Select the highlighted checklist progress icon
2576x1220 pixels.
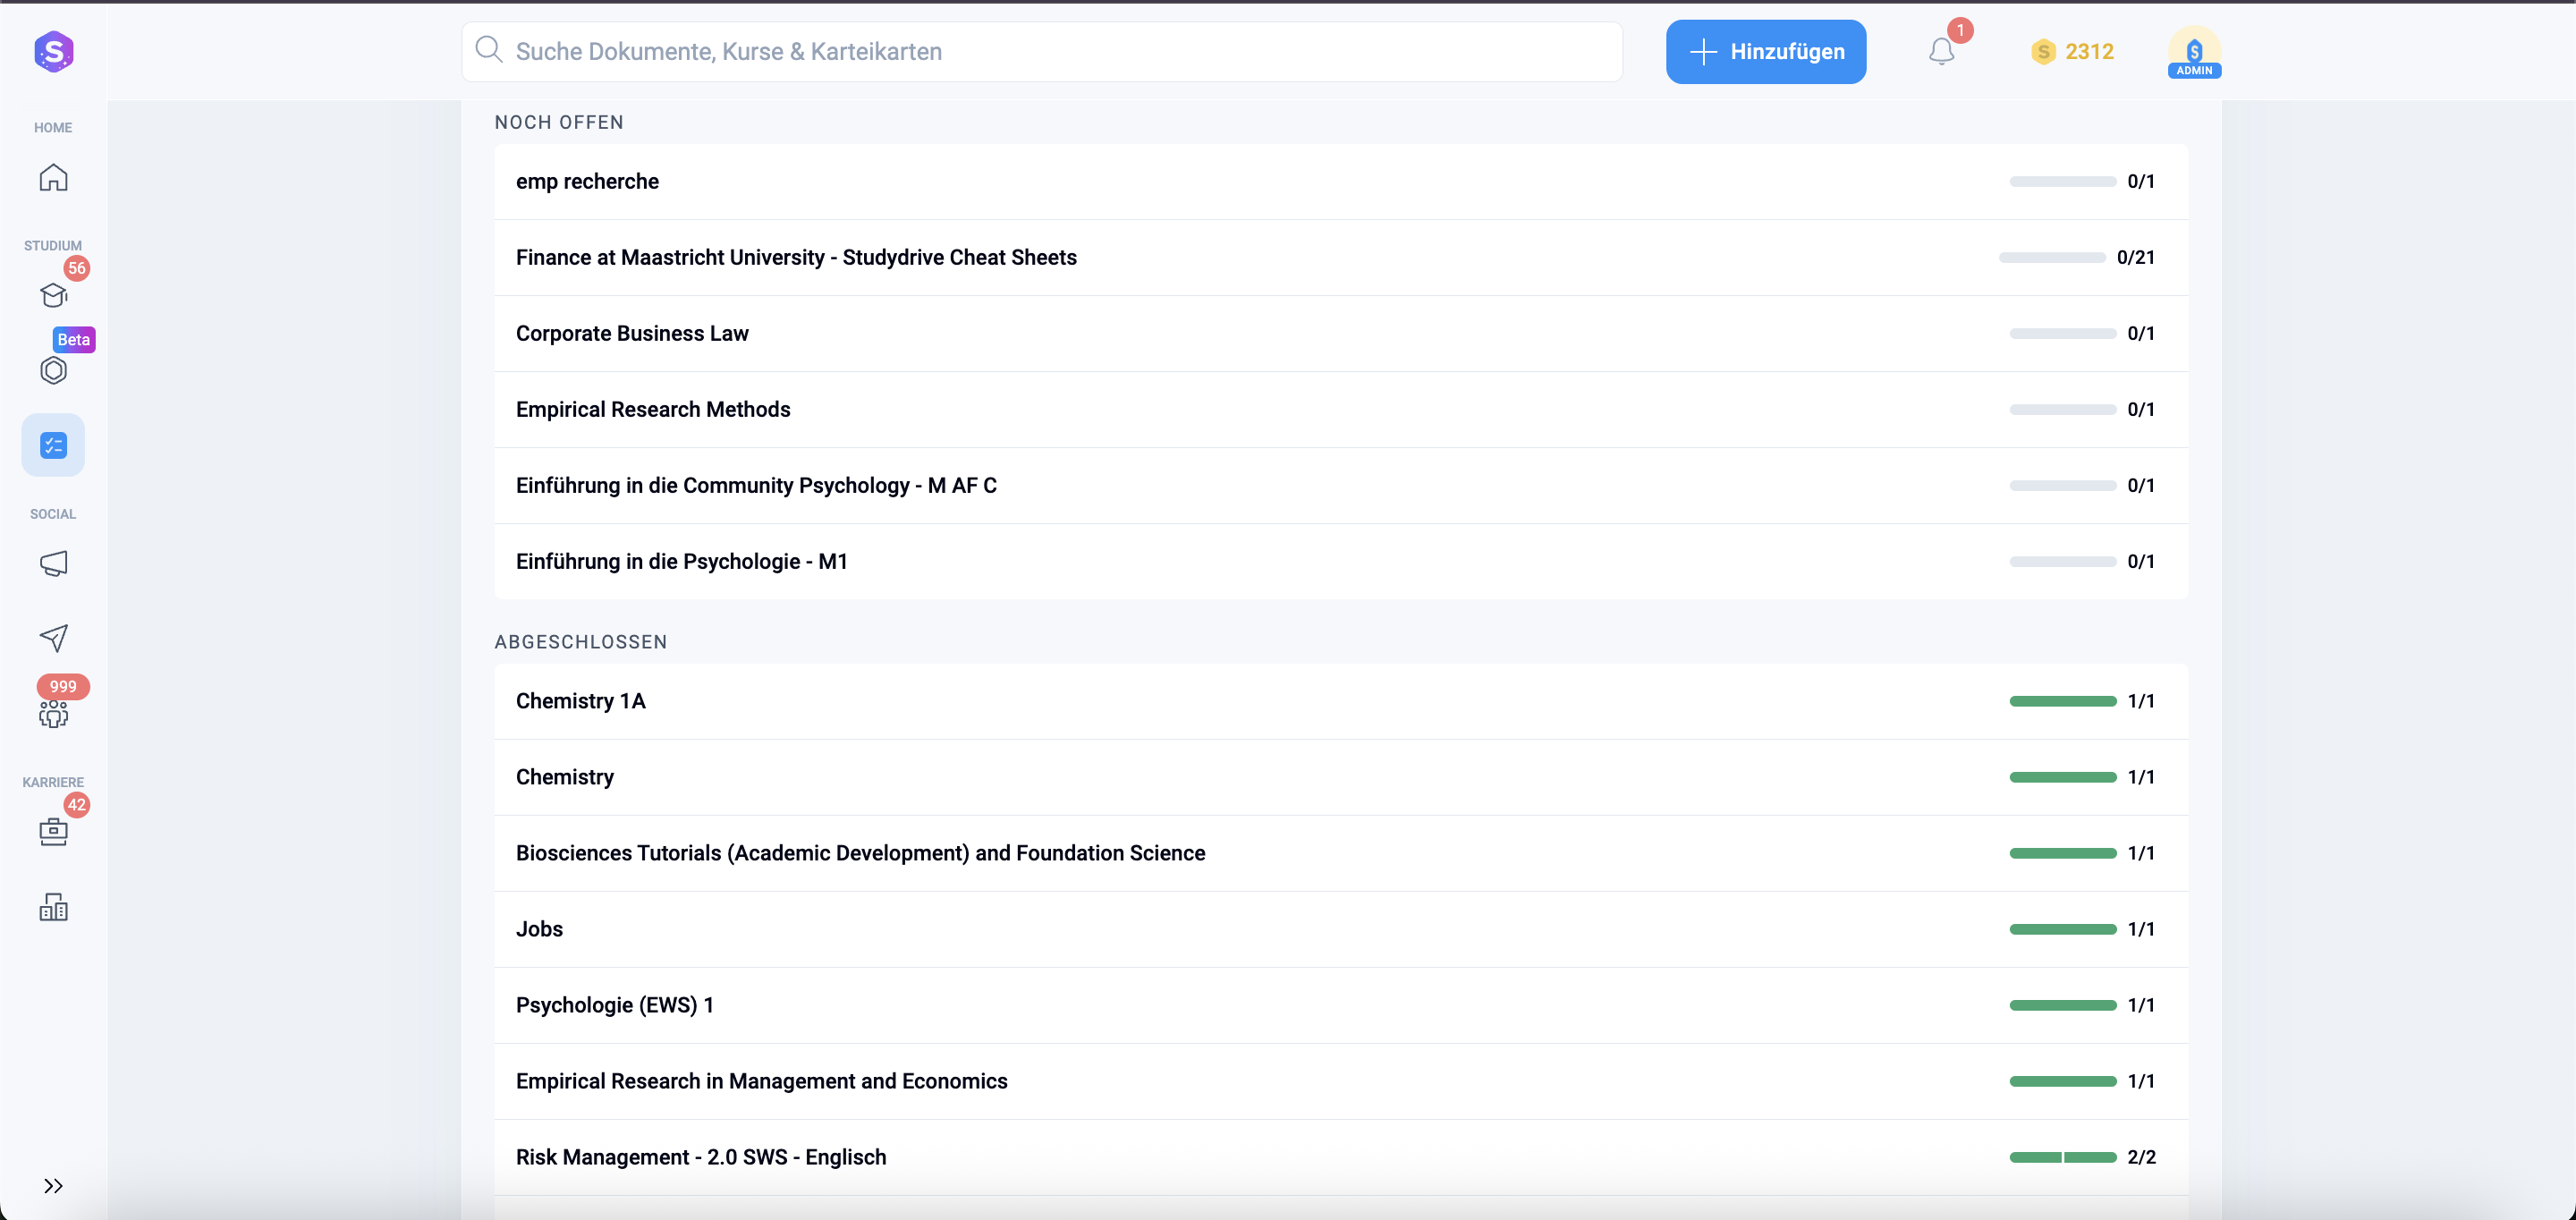(x=53, y=445)
